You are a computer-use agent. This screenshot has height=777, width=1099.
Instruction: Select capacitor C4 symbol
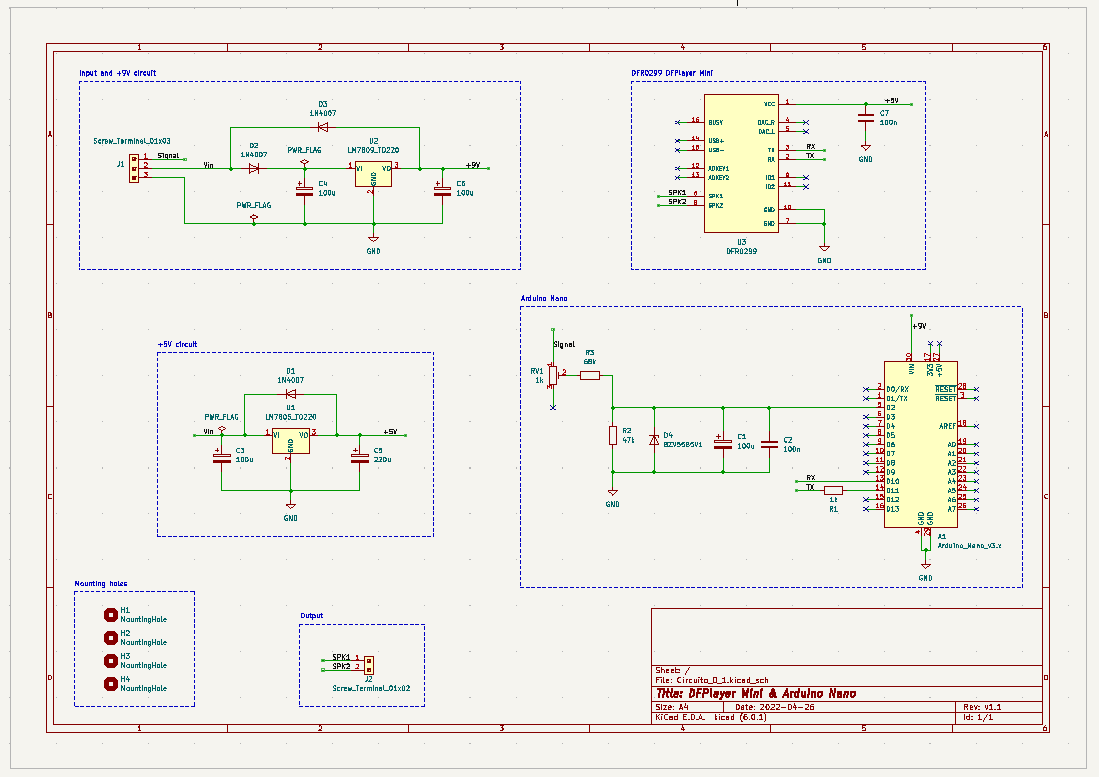tap(304, 190)
